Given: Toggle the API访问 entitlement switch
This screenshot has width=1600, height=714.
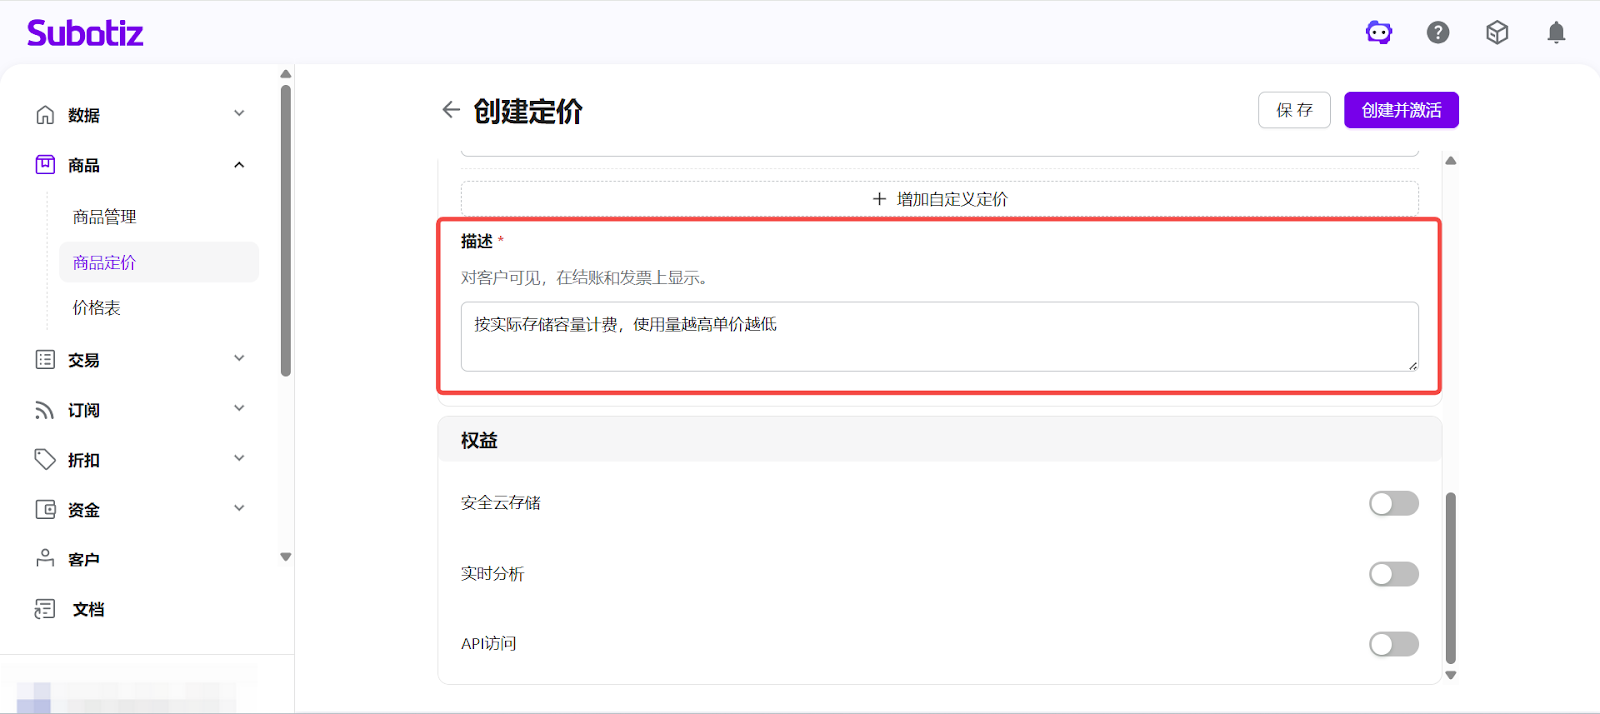Looking at the screenshot, I should 1393,644.
